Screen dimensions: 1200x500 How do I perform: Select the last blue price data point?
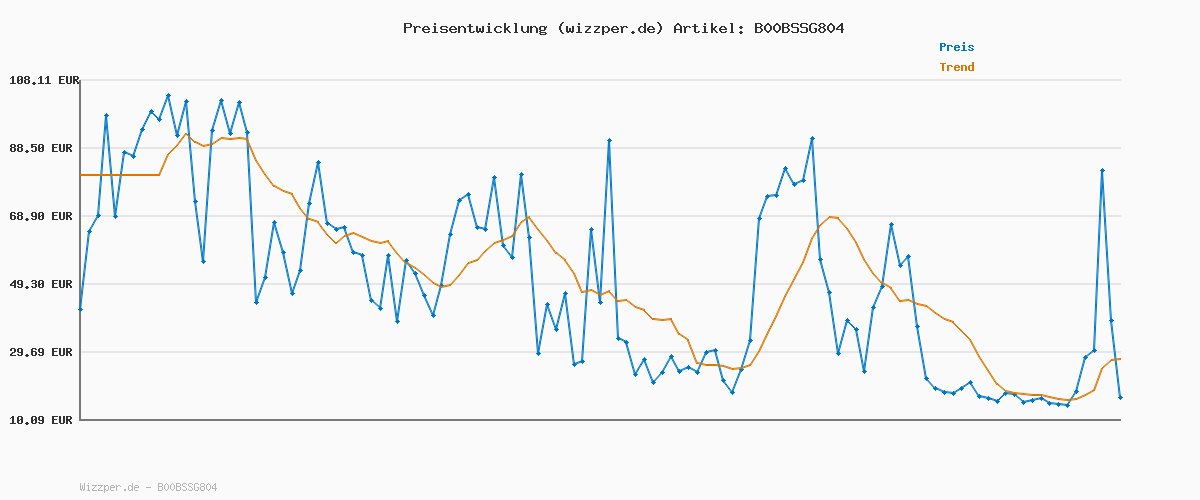pos(1120,397)
